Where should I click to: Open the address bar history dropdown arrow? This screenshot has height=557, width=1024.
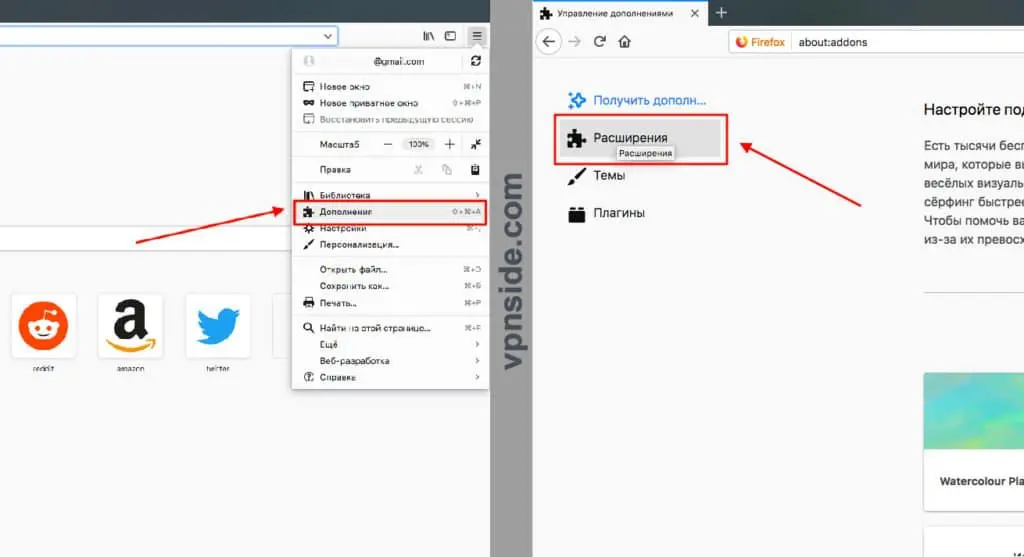(329, 36)
